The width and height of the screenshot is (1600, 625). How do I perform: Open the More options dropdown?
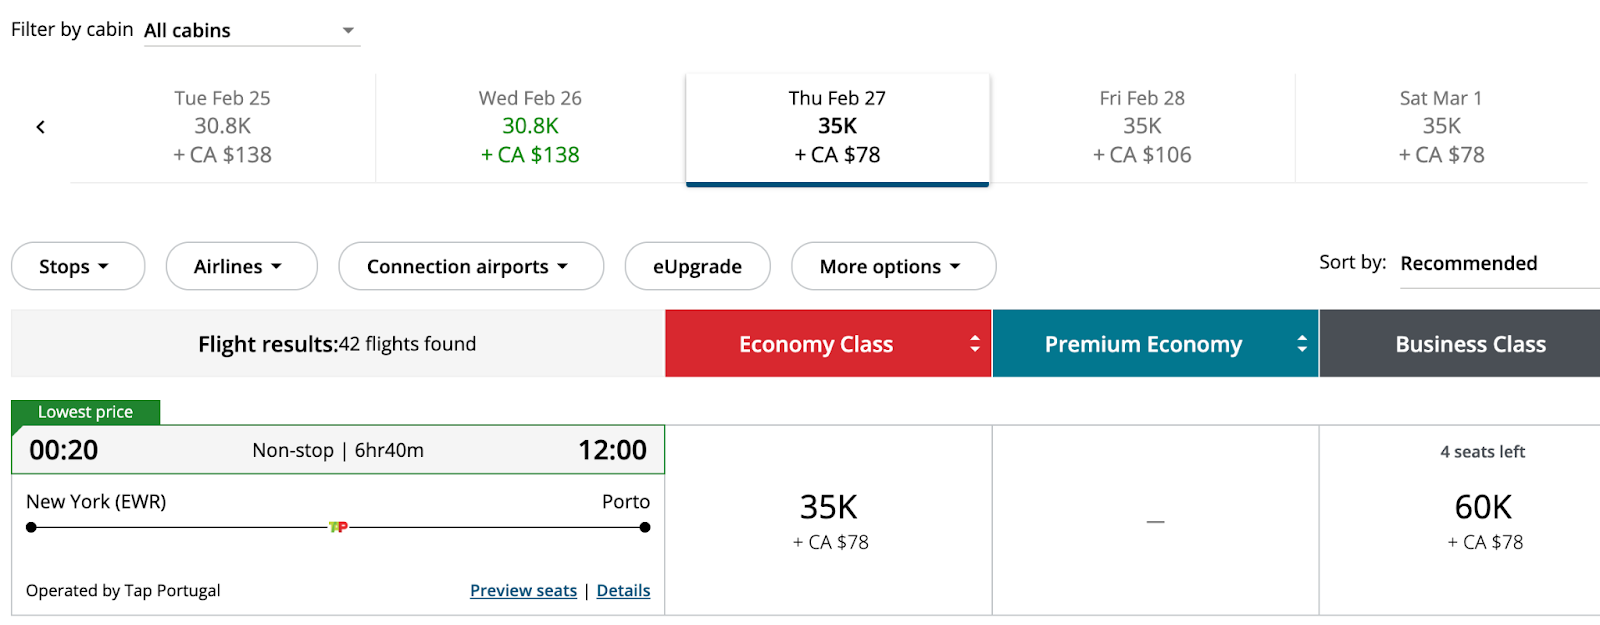pos(892,267)
